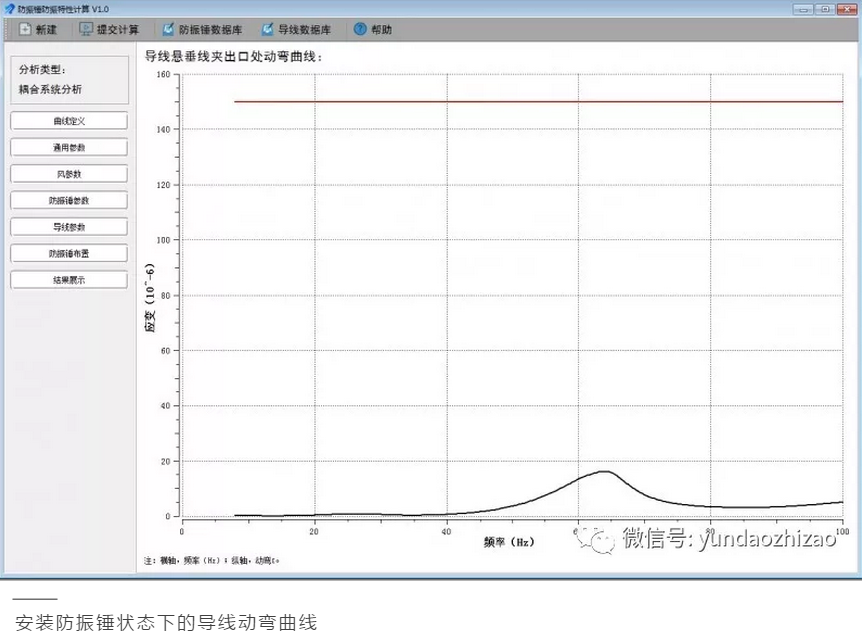Open the 防振锤布置 damper layout button
Image resolution: width=862 pixels, height=641 pixels.
pyautogui.click(x=69, y=254)
